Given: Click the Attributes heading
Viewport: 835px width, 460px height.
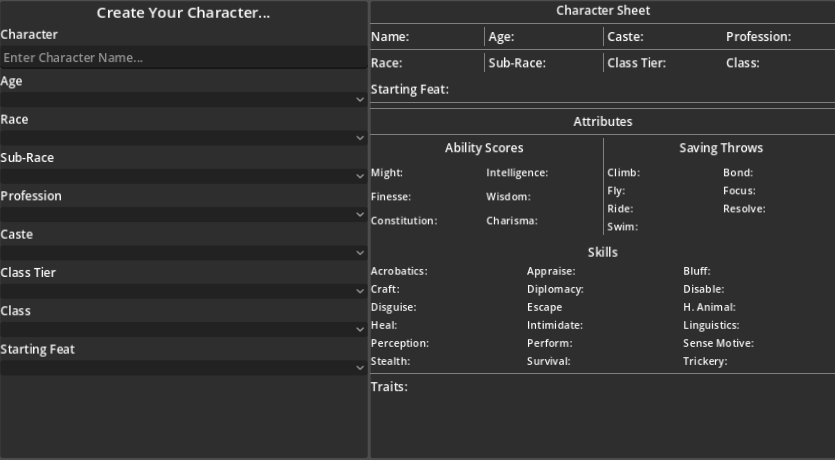Looking at the screenshot, I should coord(603,122).
